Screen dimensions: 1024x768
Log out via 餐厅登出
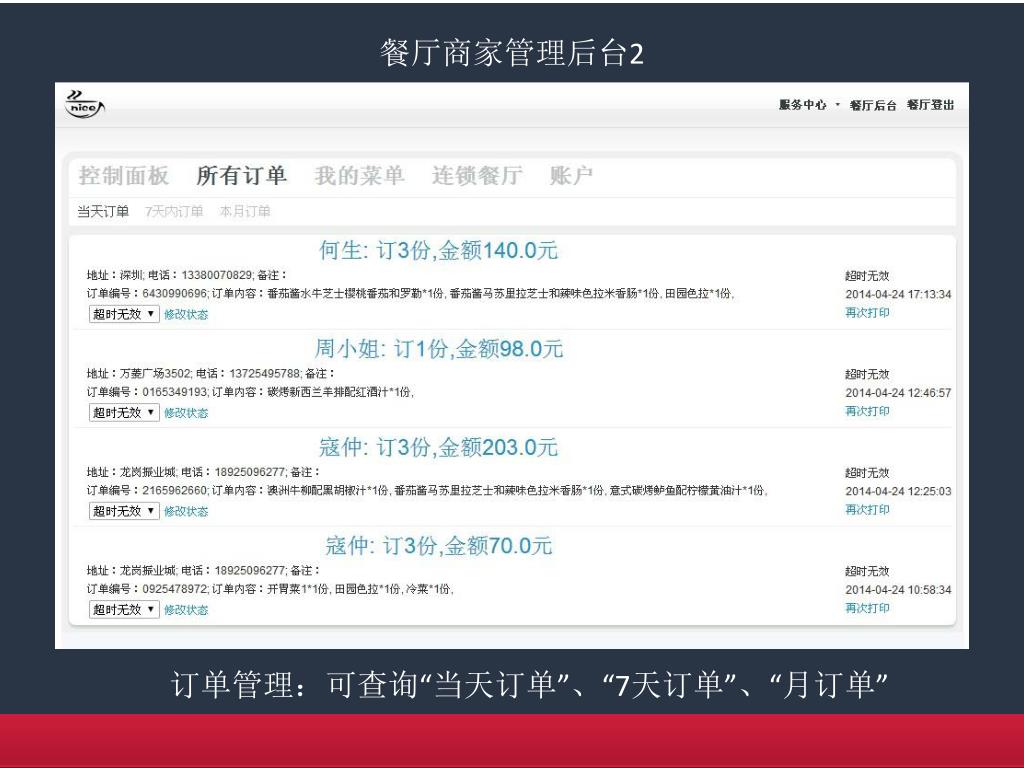pos(930,104)
